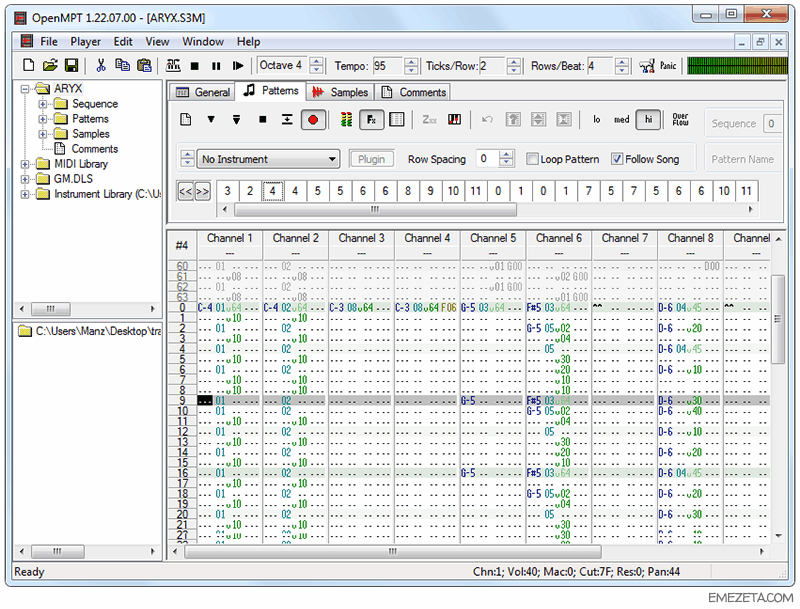Enable the Loop Pattern checkbox
The height and width of the screenshot is (609, 800).
pos(532,159)
